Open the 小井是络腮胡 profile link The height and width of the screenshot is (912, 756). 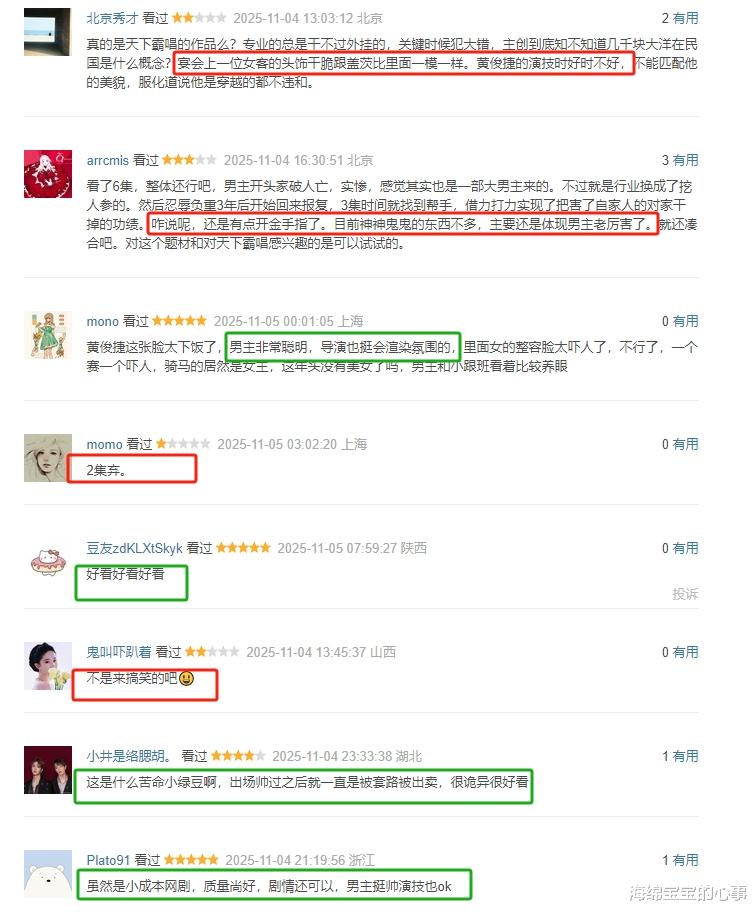[129, 756]
